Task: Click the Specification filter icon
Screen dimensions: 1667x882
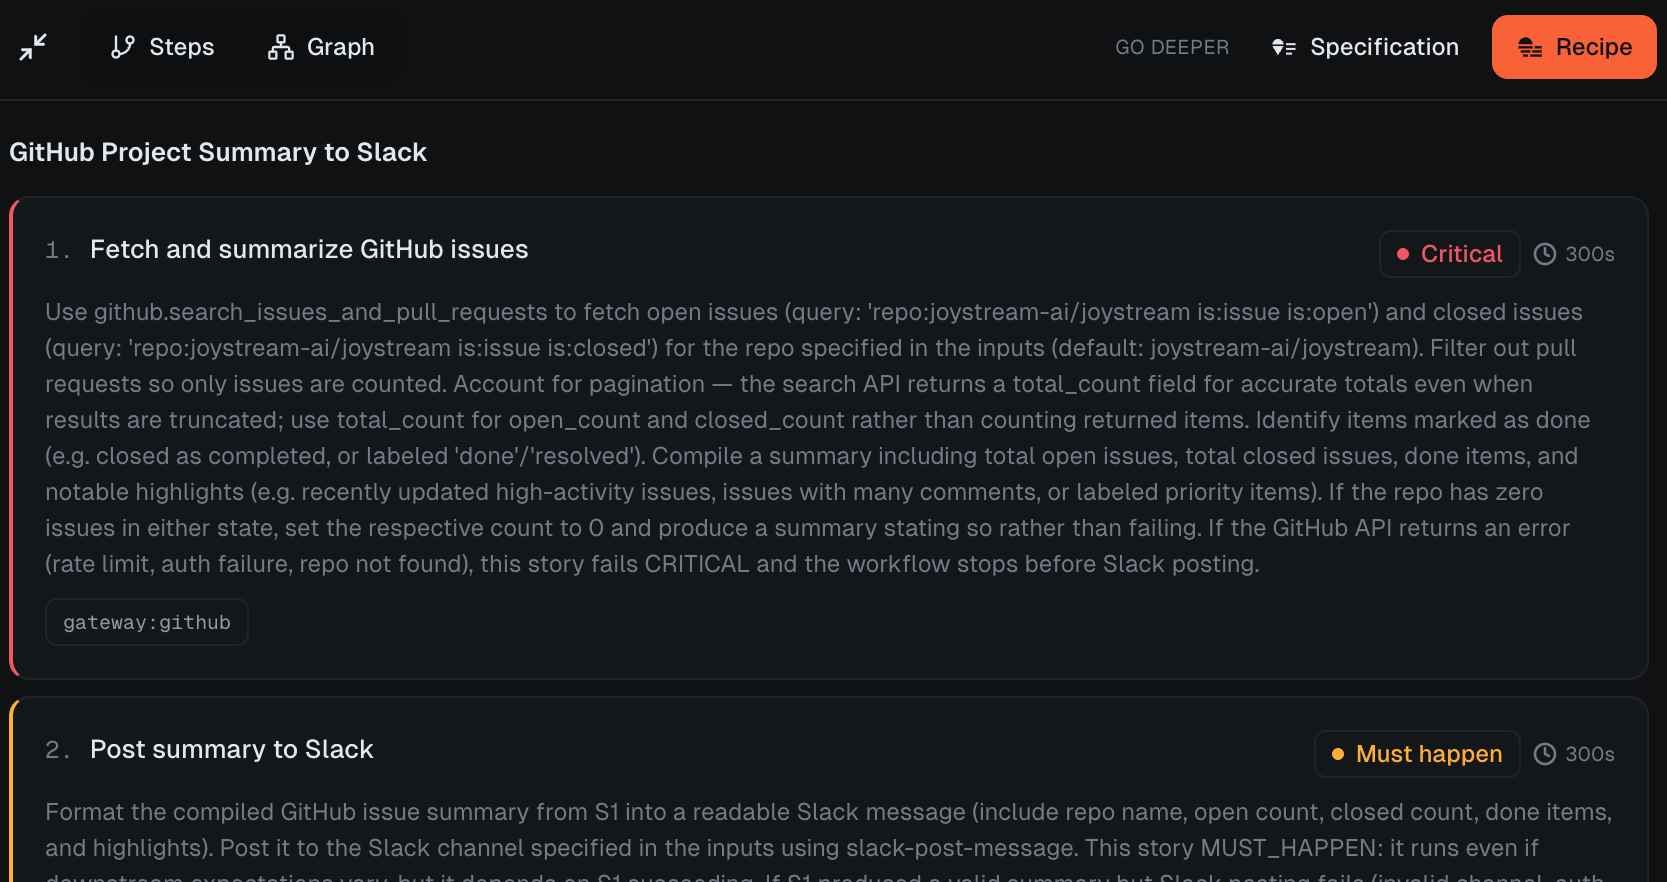Action: point(1284,47)
